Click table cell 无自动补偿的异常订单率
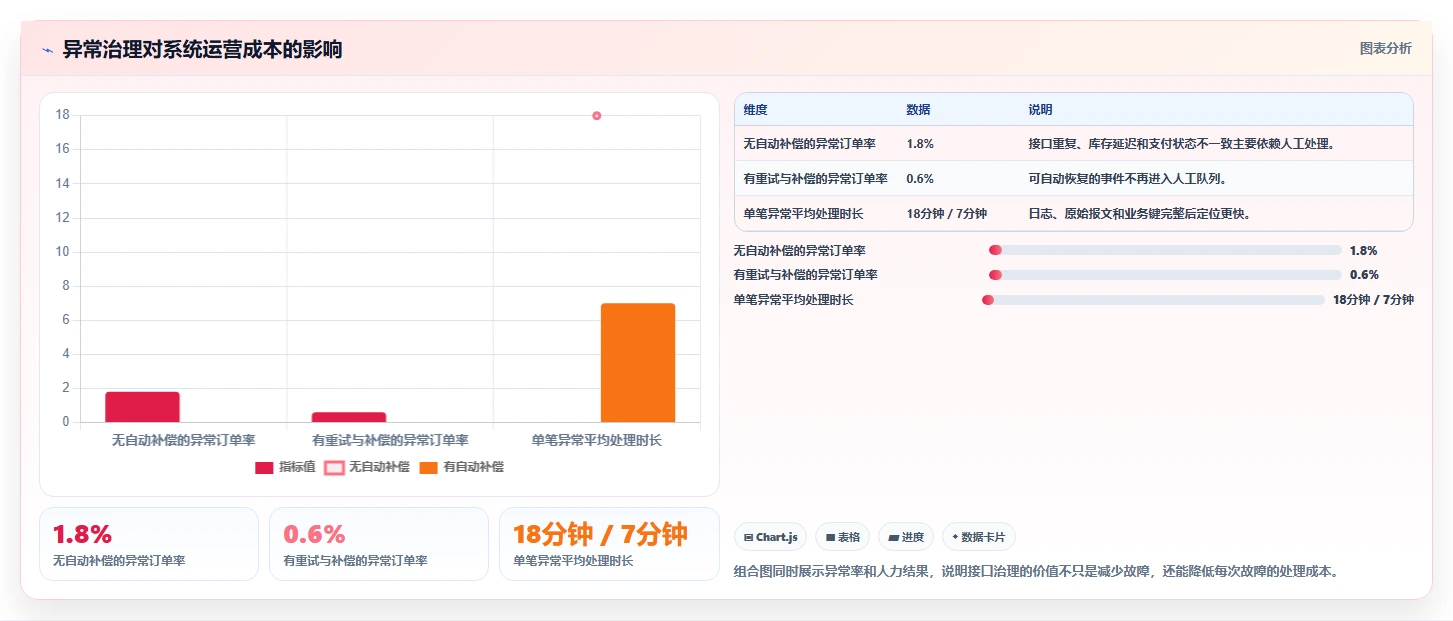 tap(809, 144)
